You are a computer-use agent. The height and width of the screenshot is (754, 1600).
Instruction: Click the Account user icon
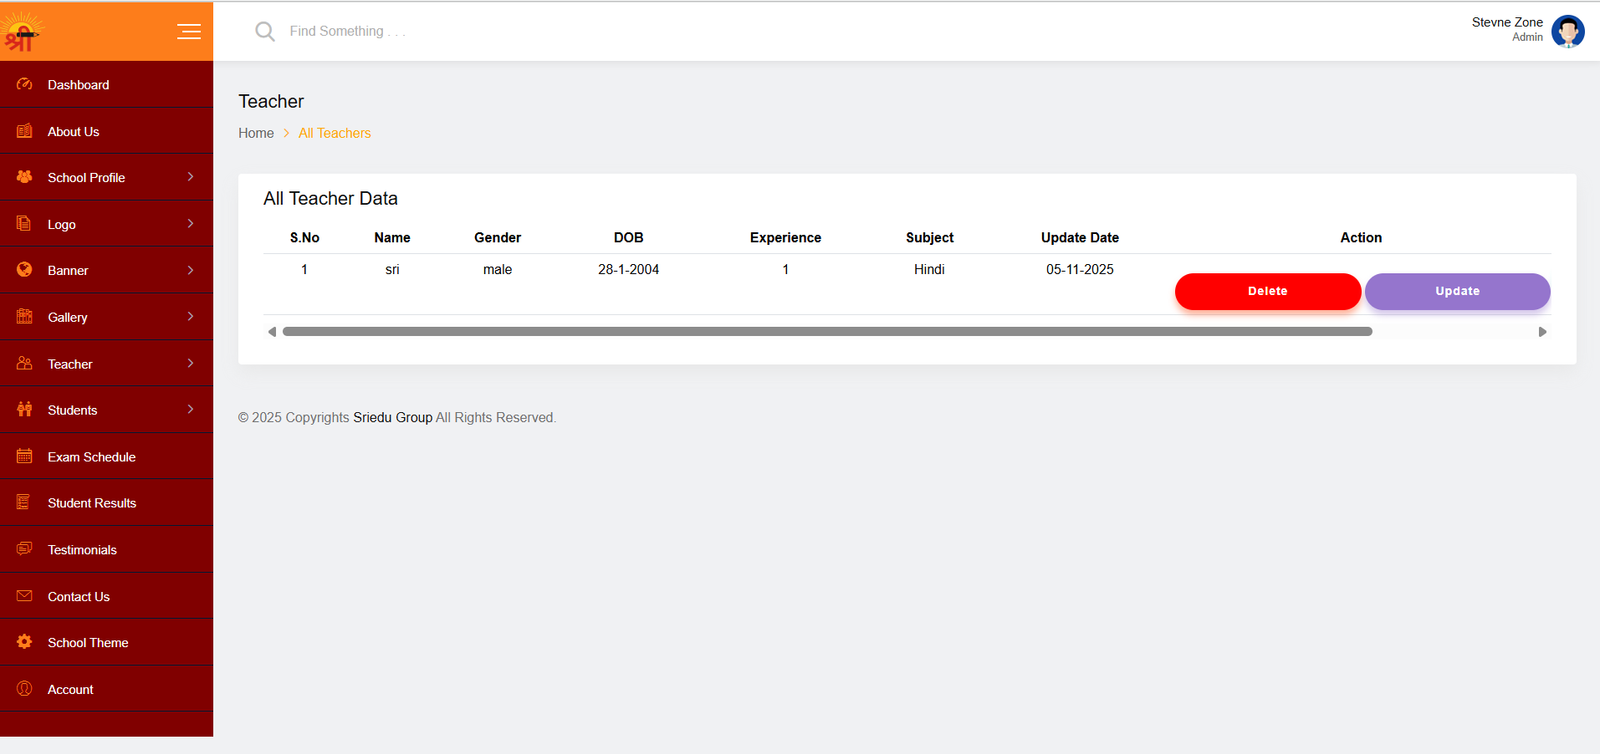[x=25, y=689]
